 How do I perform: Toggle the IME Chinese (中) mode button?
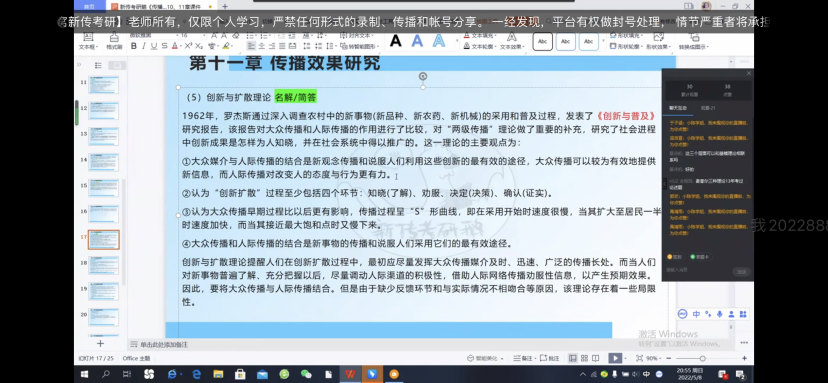tap(696, 314)
